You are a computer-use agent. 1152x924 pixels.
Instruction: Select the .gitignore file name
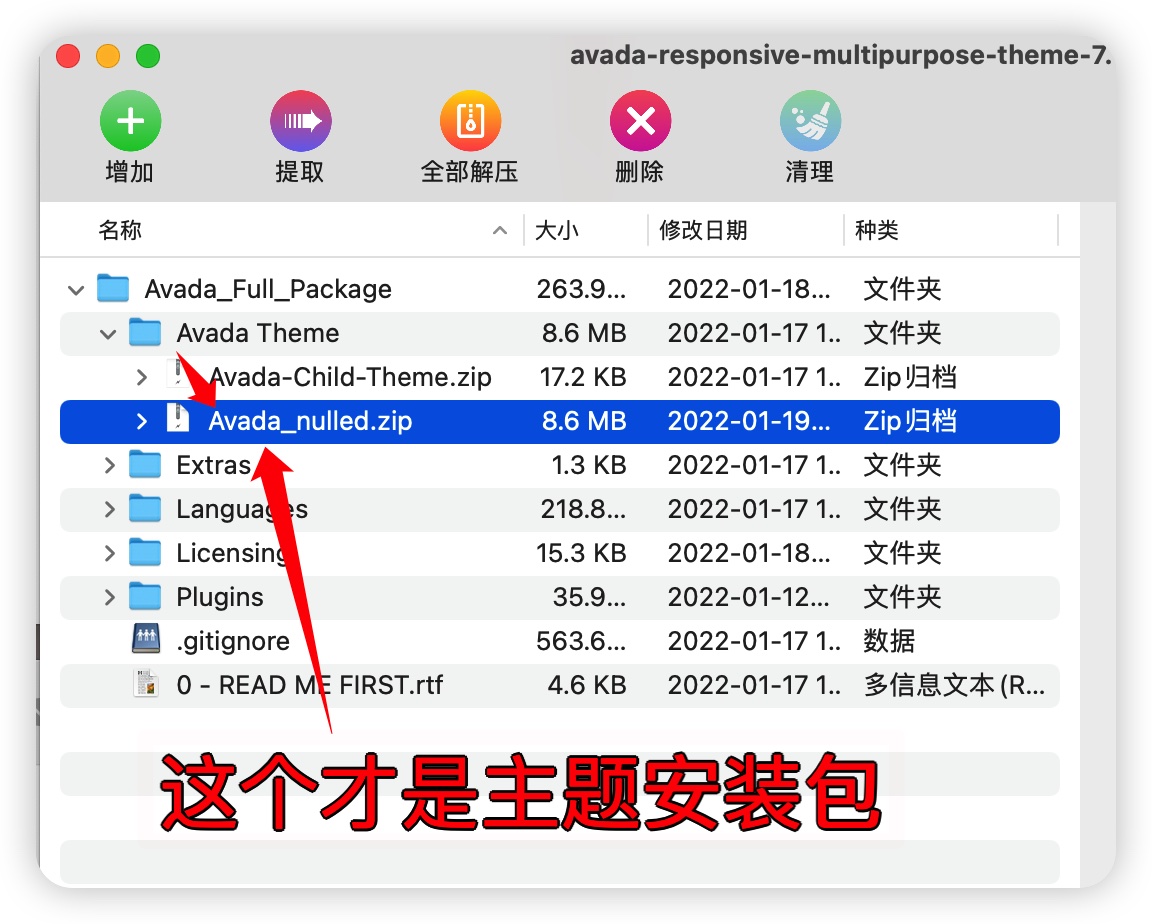(x=233, y=641)
